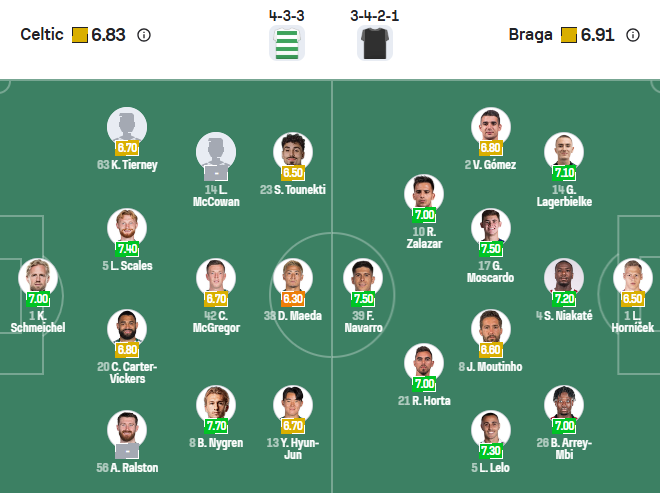Screen dimensions: 660x493
Task: Click Celtic's green striped shirt icon
Action: pos(287,43)
